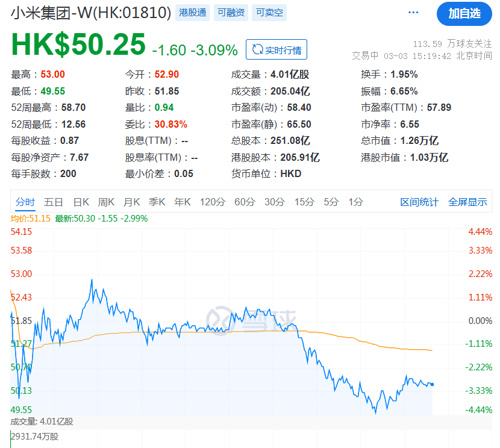This screenshot has width=500, height=448.
Task: Click the 最低 value 49.55
Action: pos(53,91)
